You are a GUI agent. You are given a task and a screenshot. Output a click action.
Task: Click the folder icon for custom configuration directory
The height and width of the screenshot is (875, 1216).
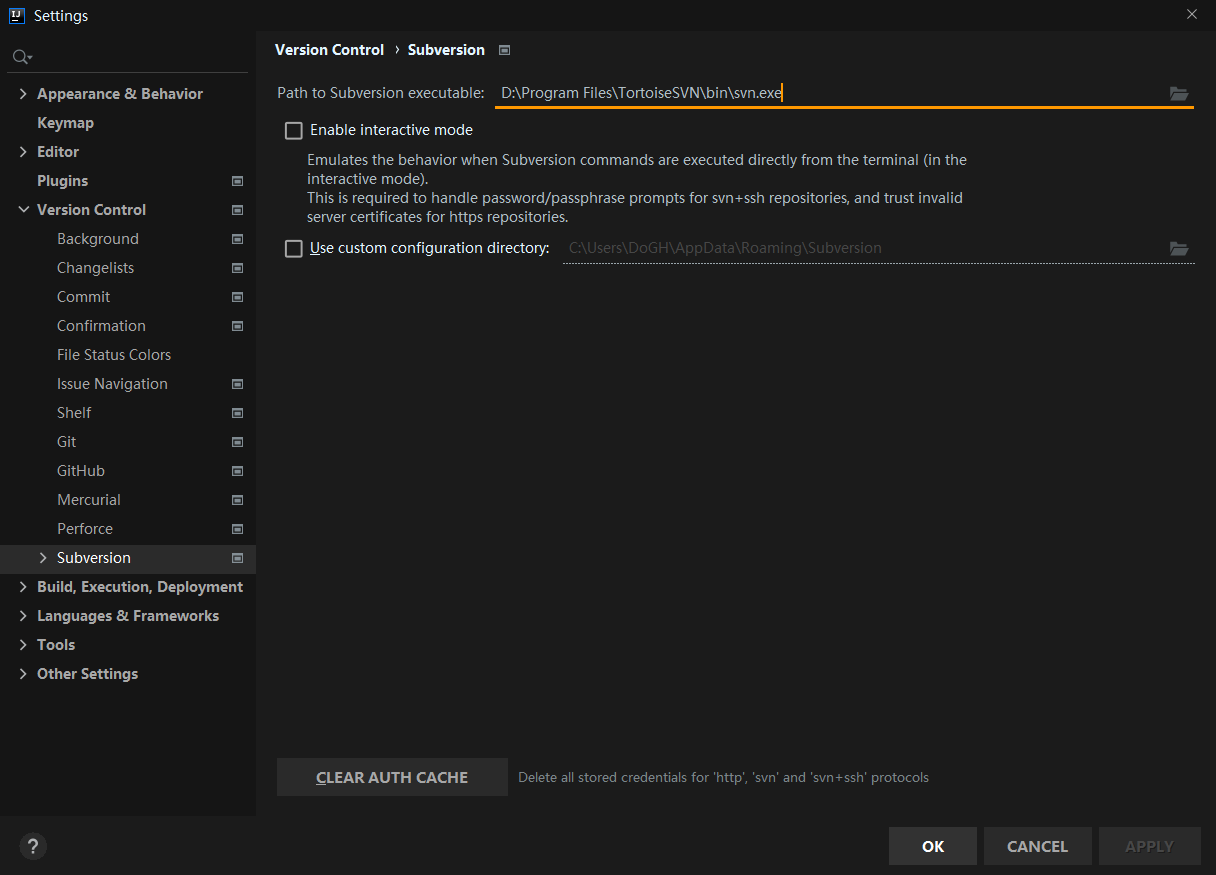1179,248
